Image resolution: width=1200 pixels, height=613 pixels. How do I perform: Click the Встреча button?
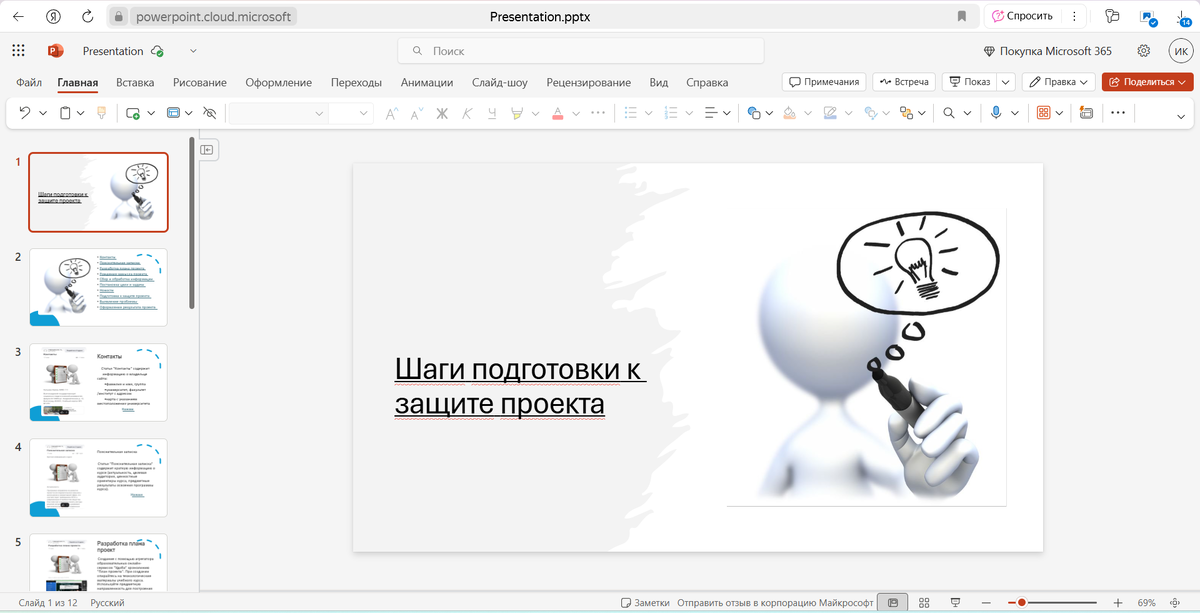904,82
